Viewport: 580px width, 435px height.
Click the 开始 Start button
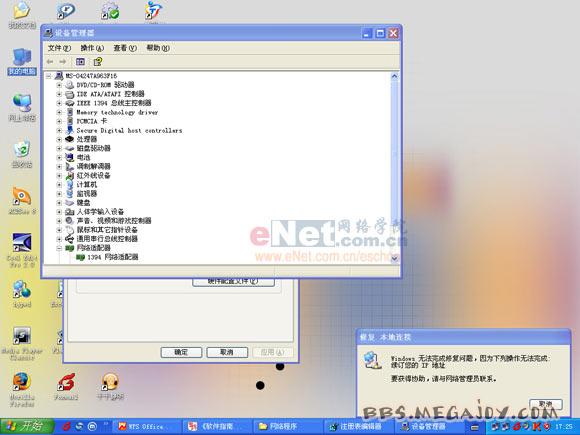pos(26,426)
